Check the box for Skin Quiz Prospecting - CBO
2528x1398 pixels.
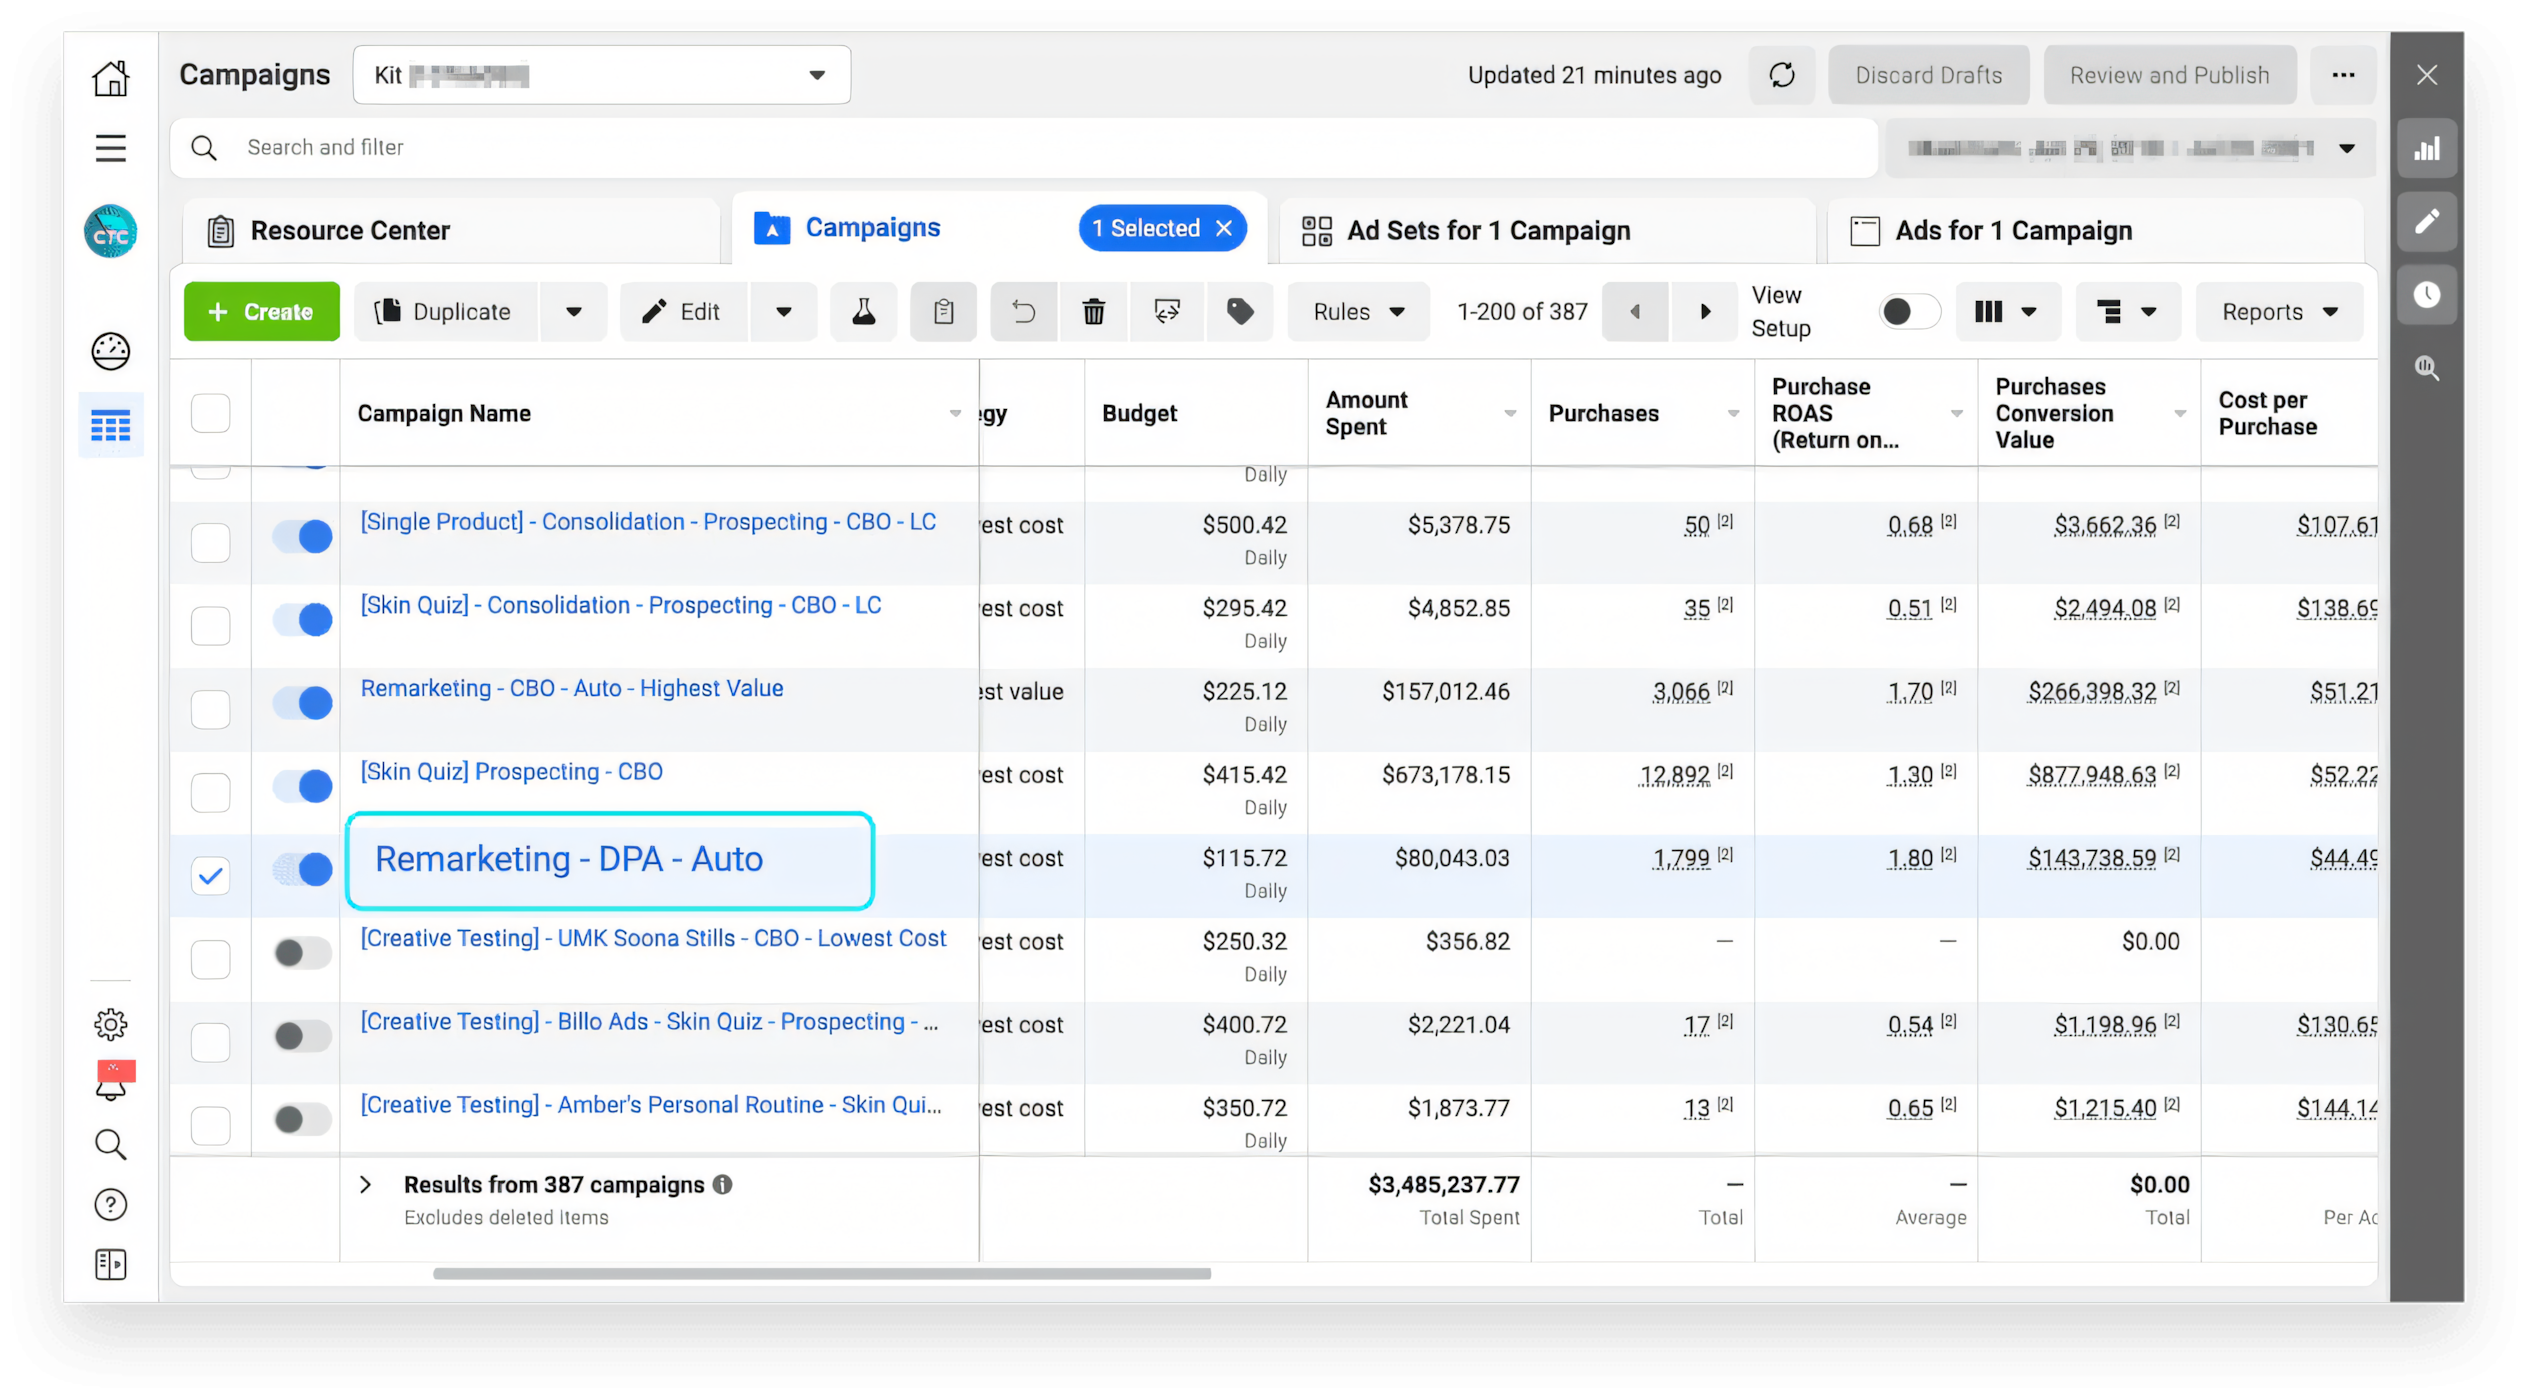(210, 792)
